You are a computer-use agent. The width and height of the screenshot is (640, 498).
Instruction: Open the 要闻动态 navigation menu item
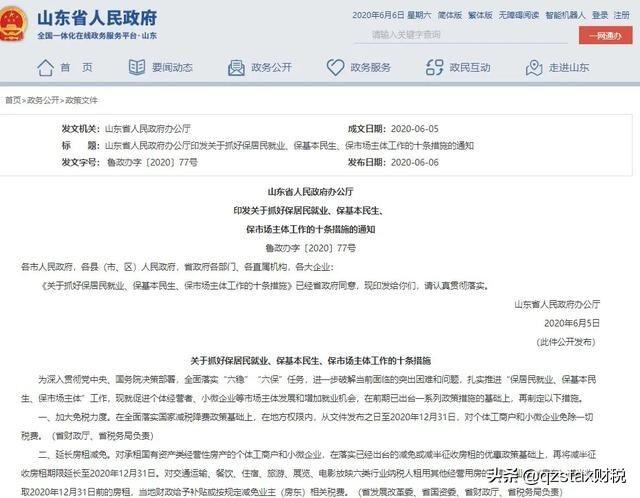172,67
